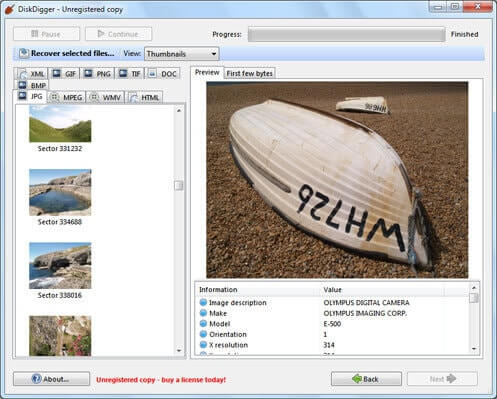Click the thumbnail list scroll-down arrow
Image resolution: width=497 pixels, height=399 pixels.
(x=179, y=351)
